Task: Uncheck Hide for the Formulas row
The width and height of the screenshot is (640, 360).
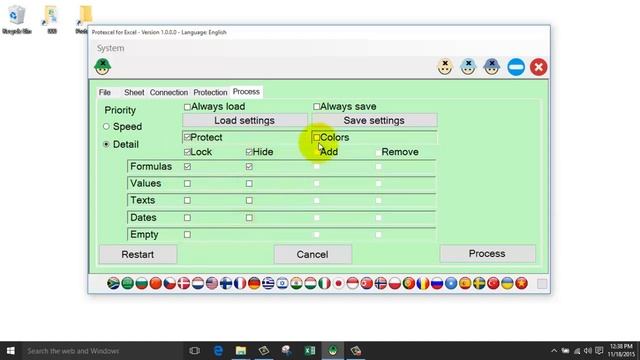Action: pos(249,167)
